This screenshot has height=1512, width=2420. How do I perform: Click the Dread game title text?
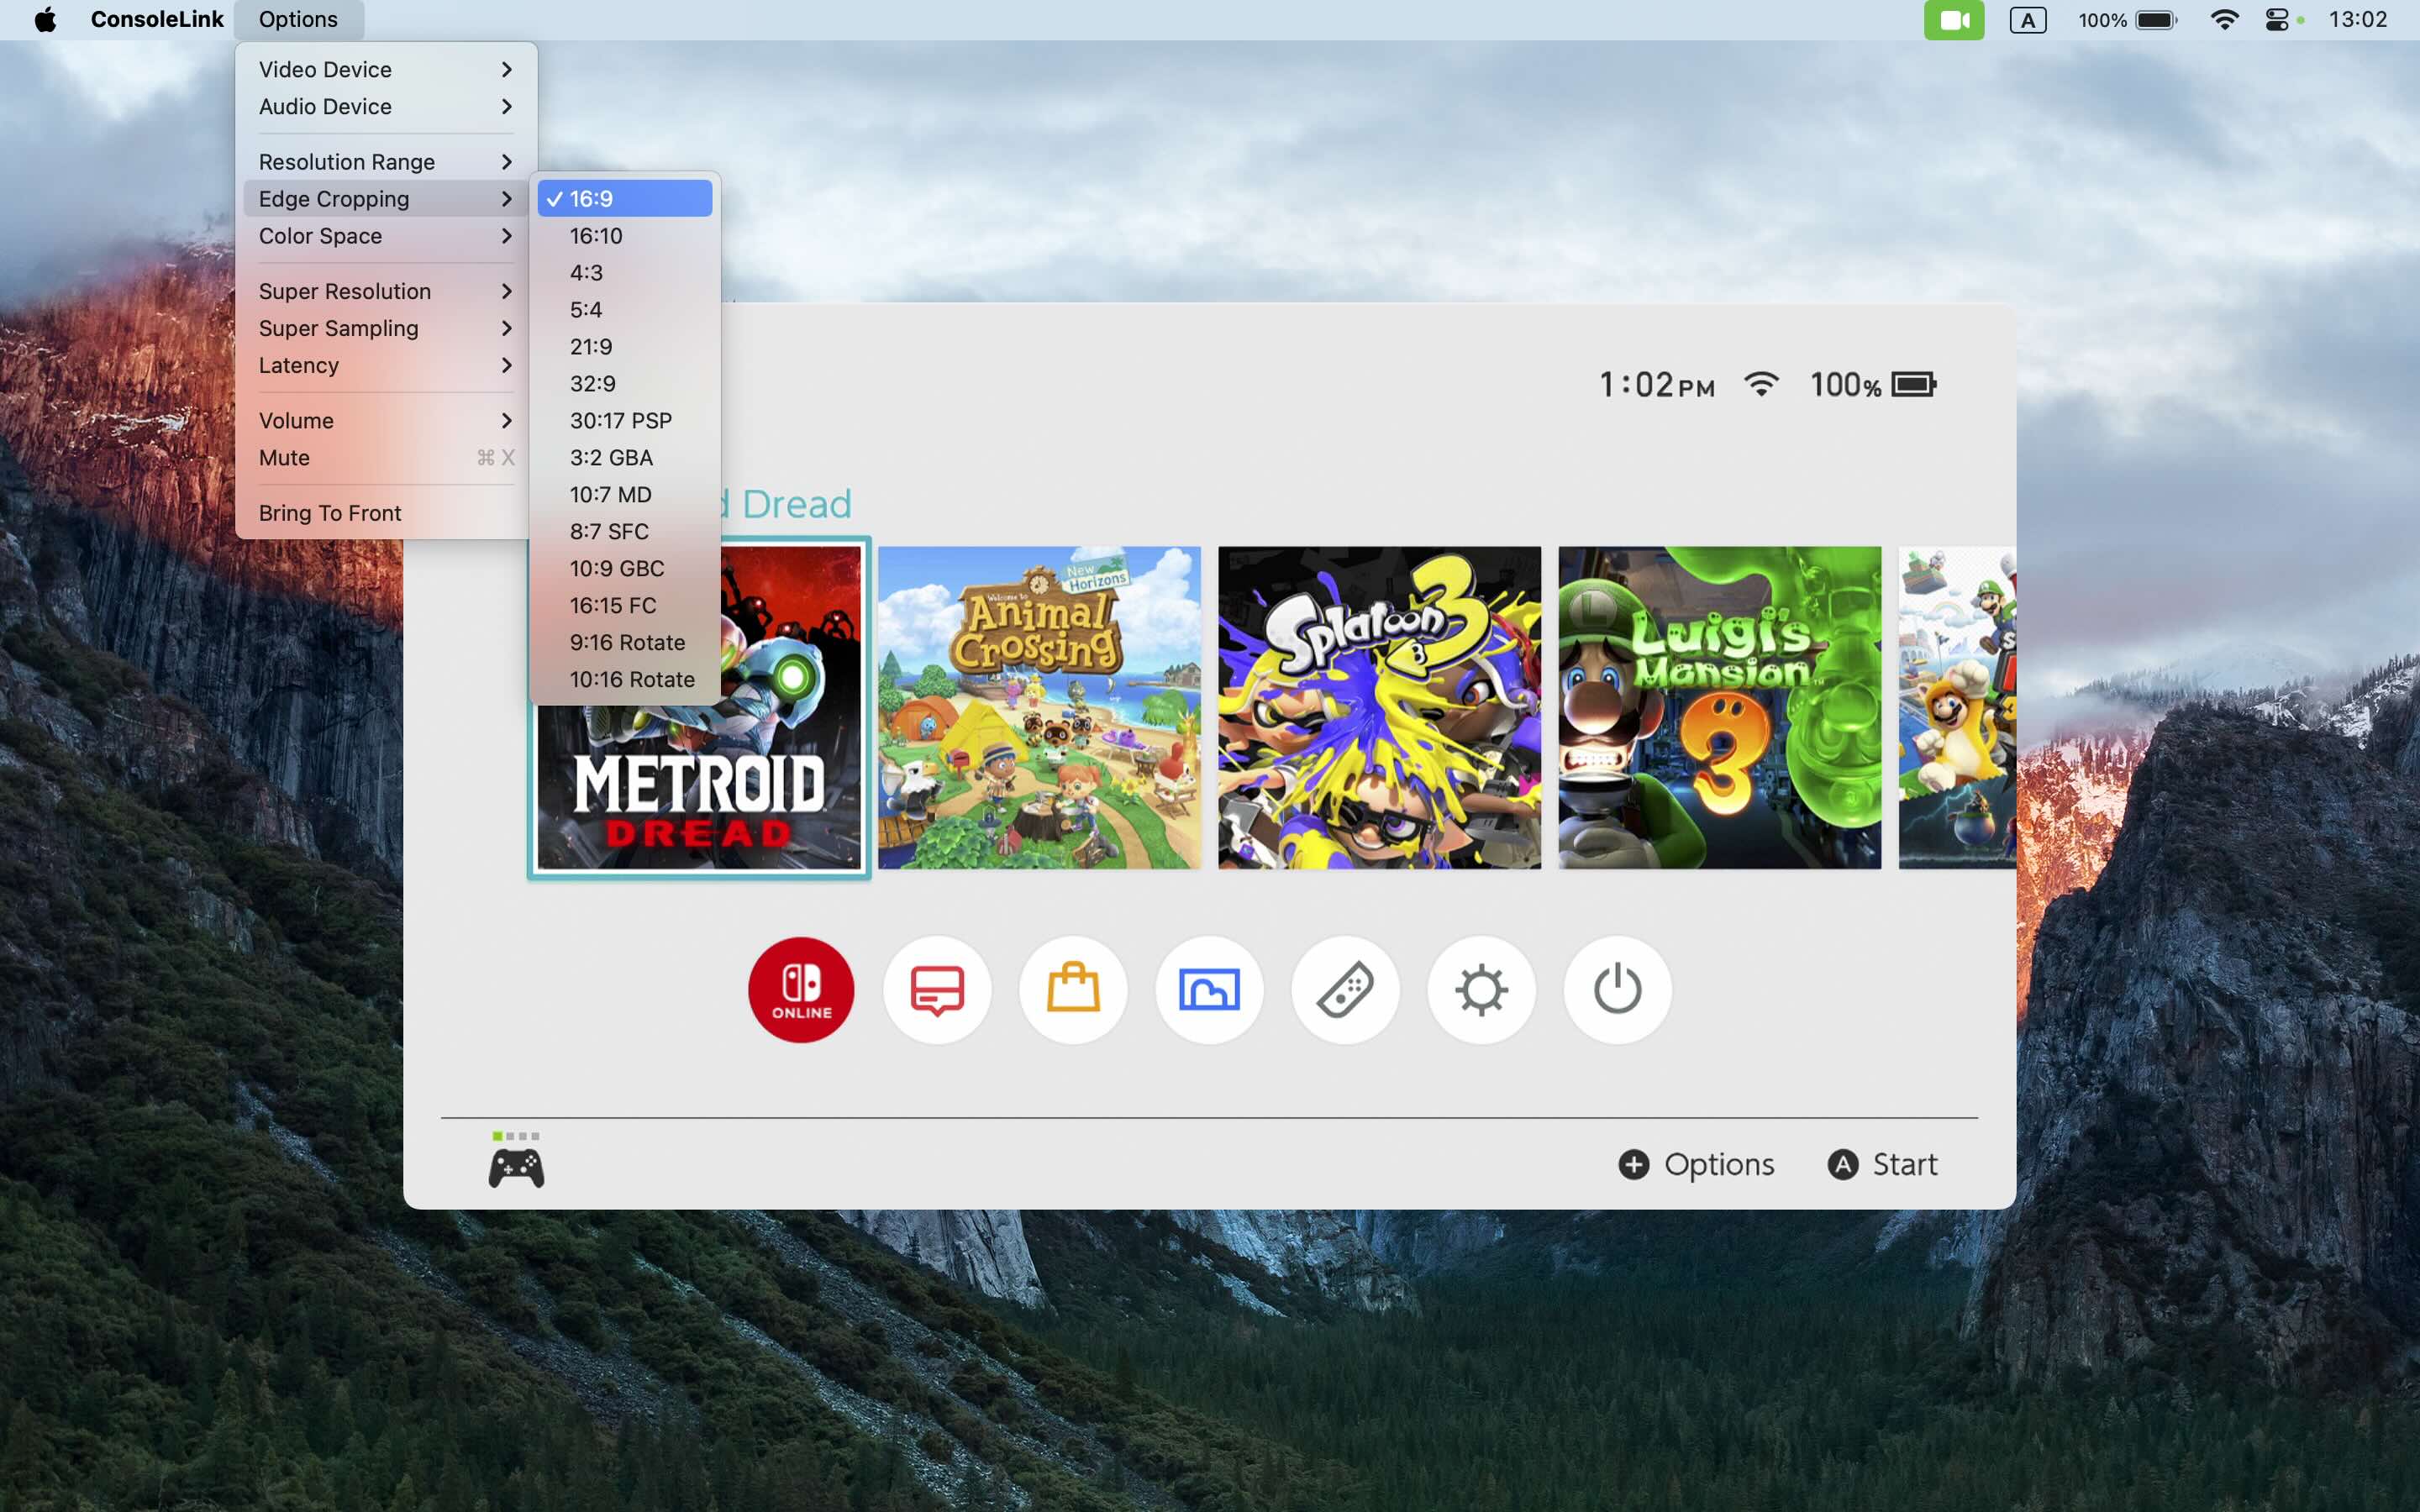(x=796, y=504)
